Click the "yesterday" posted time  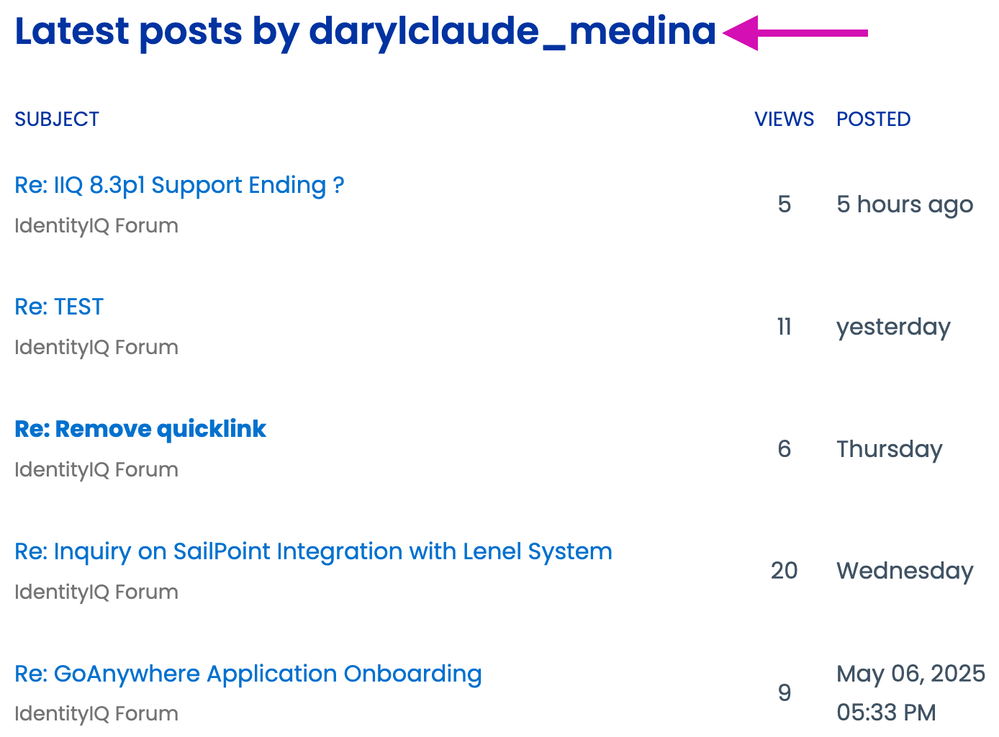(893, 327)
